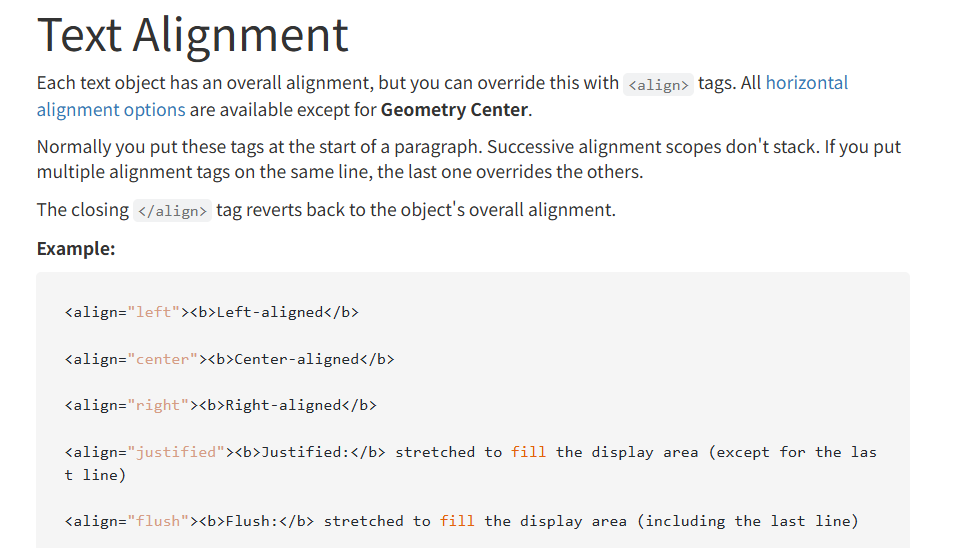Screen dimensions: 956x548
Task: Click the Text Alignment page heading
Action: [x=192, y=34]
